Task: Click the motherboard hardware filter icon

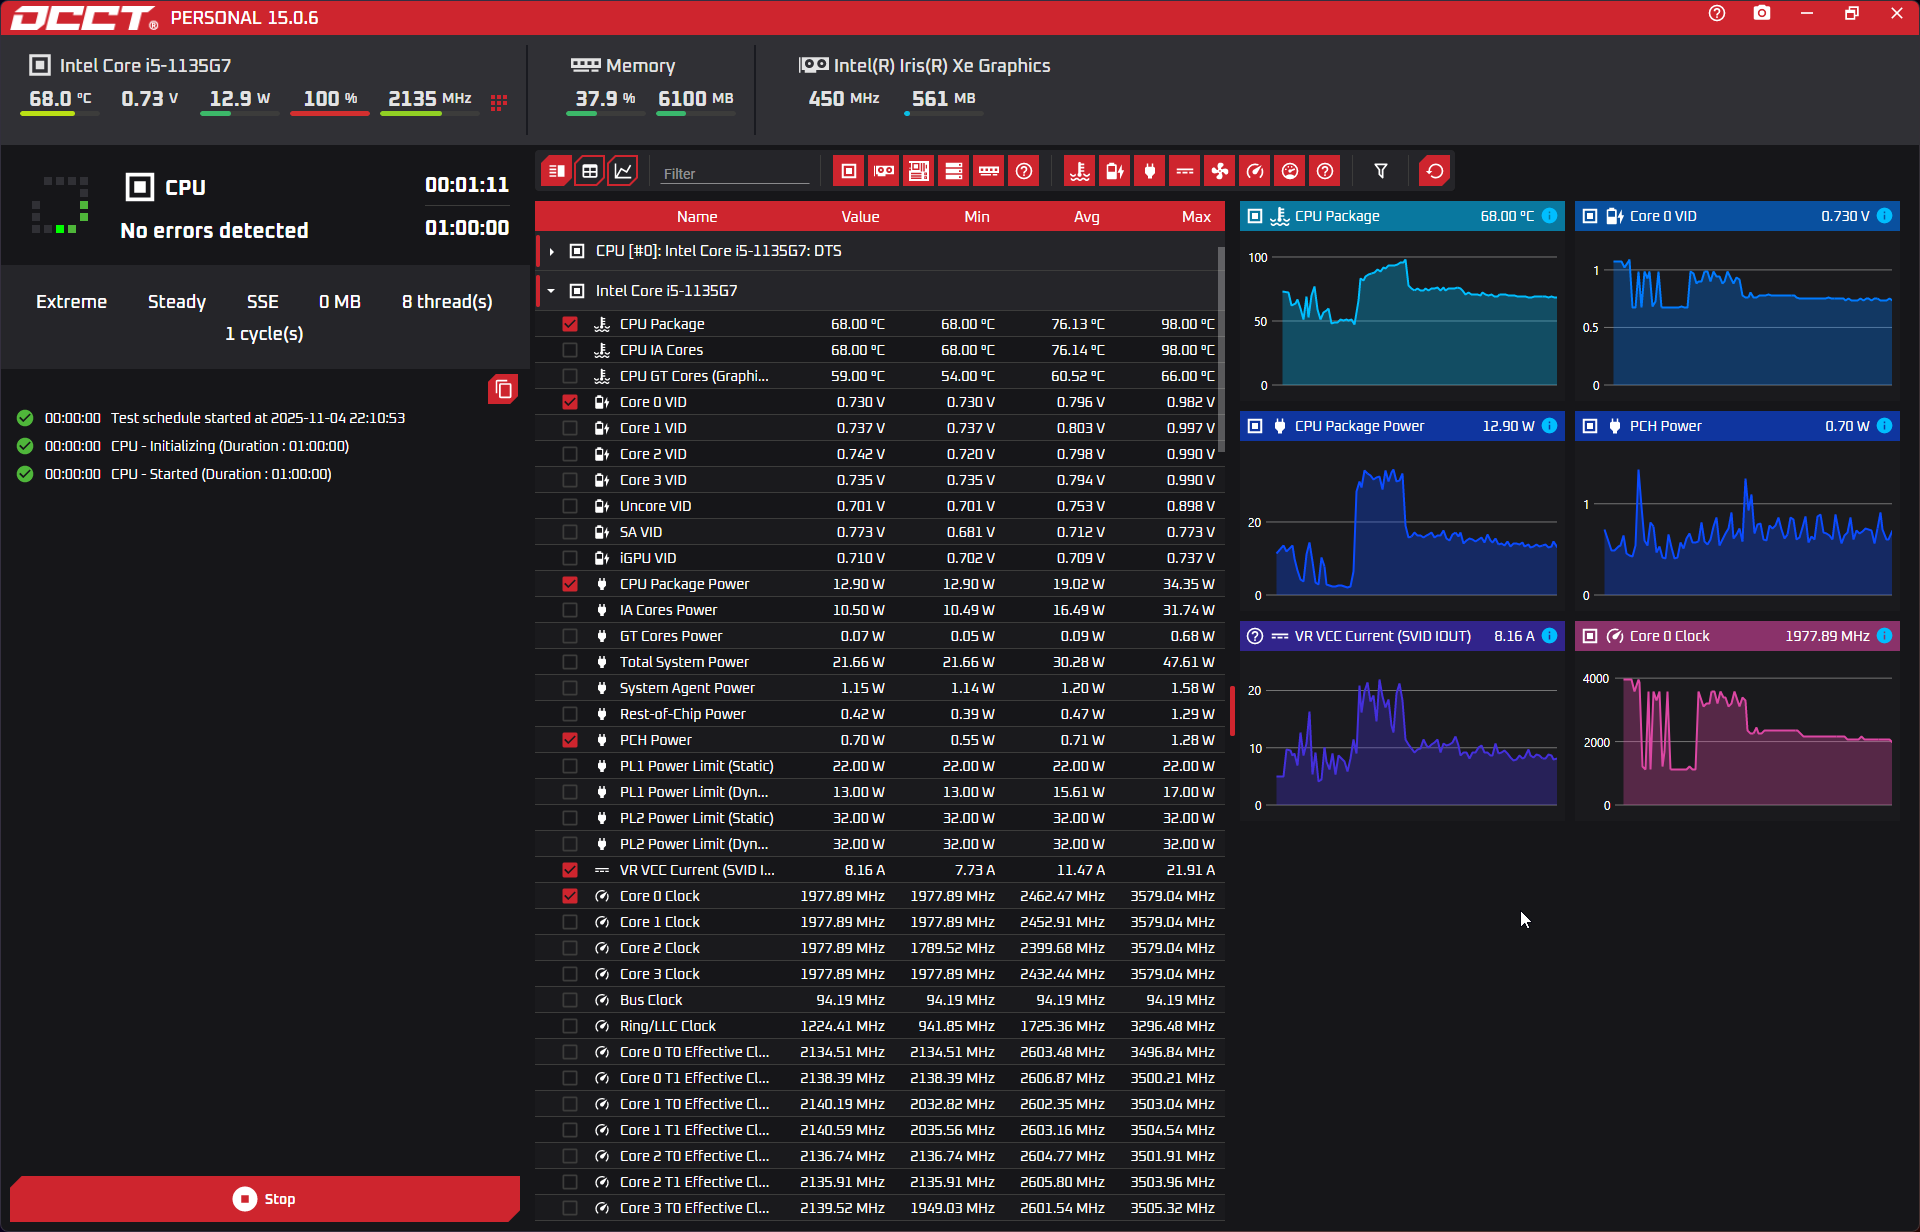Action: click(x=919, y=171)
